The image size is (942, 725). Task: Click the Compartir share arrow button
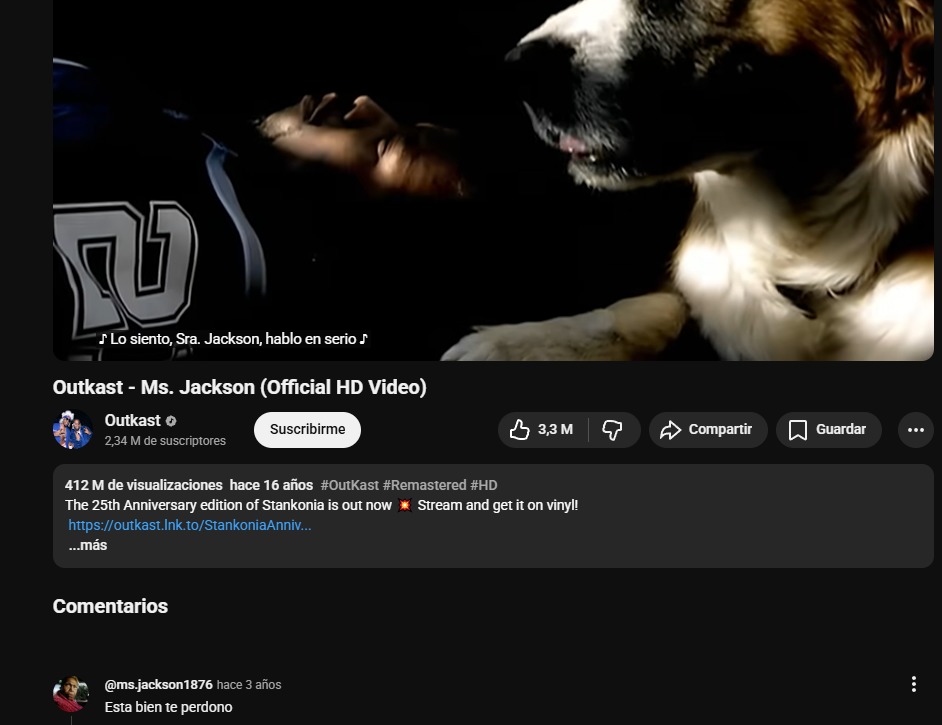pos(707,430)
